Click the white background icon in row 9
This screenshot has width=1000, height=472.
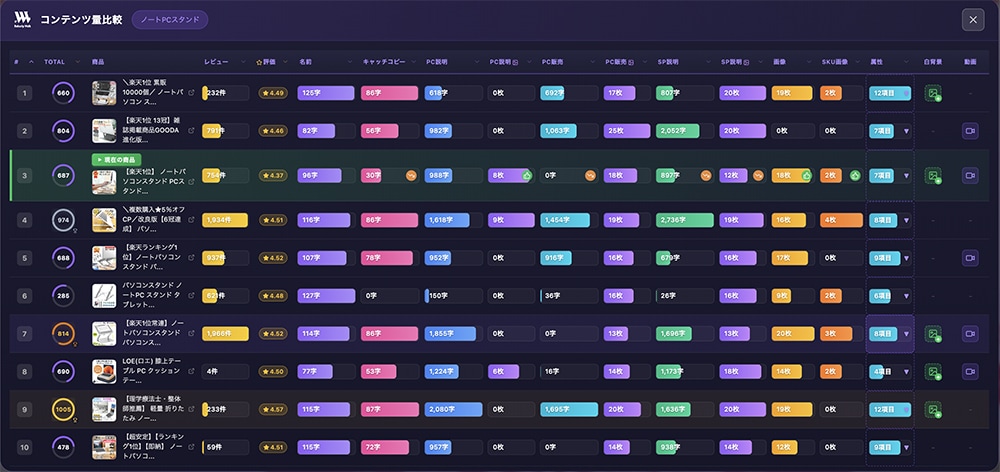pyautogui.click(x=933, y=409)
